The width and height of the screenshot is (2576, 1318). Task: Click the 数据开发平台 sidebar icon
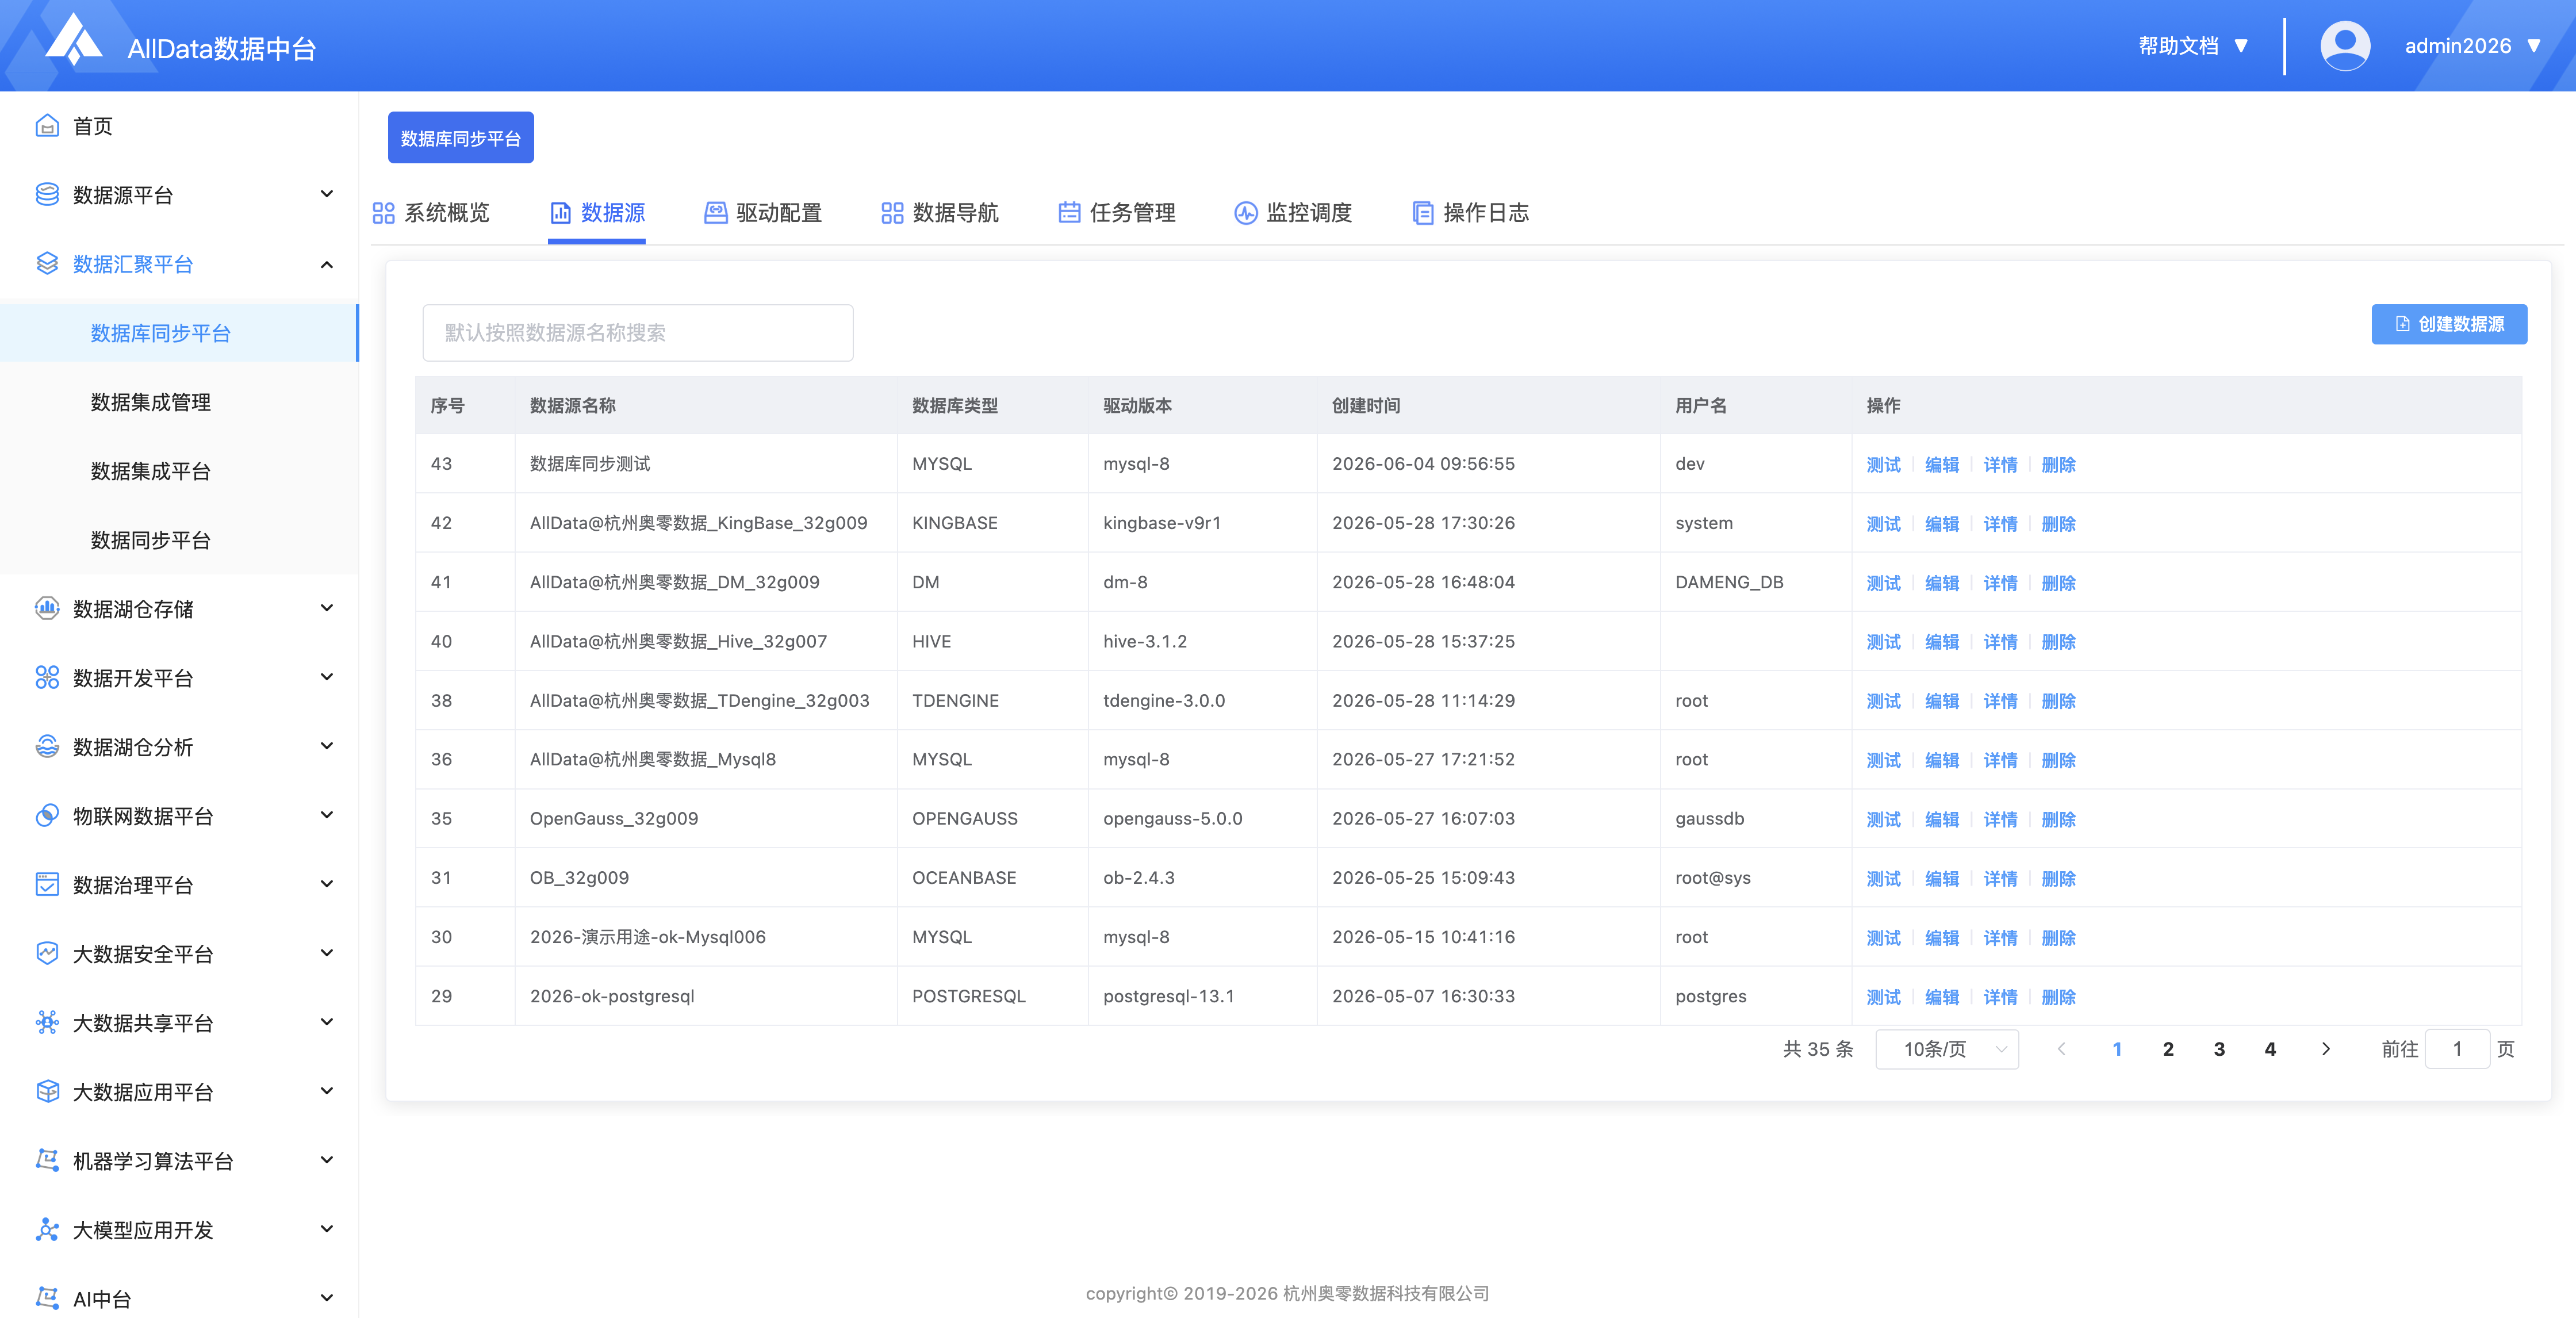tap(47, 678)
